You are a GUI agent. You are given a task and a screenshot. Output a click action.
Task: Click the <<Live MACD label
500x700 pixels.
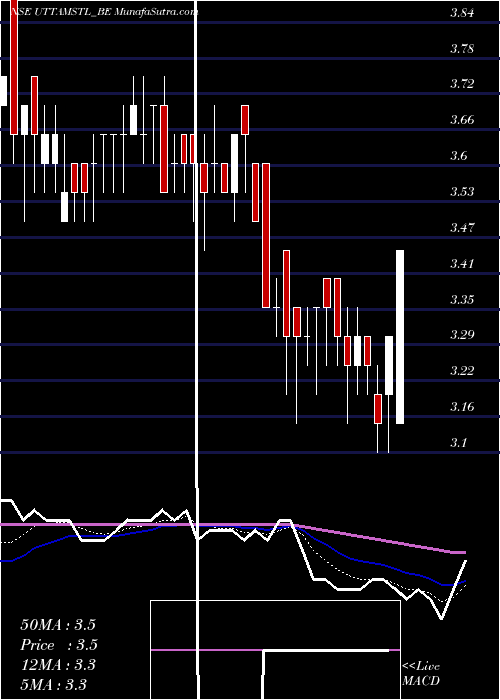coord(421,673)
